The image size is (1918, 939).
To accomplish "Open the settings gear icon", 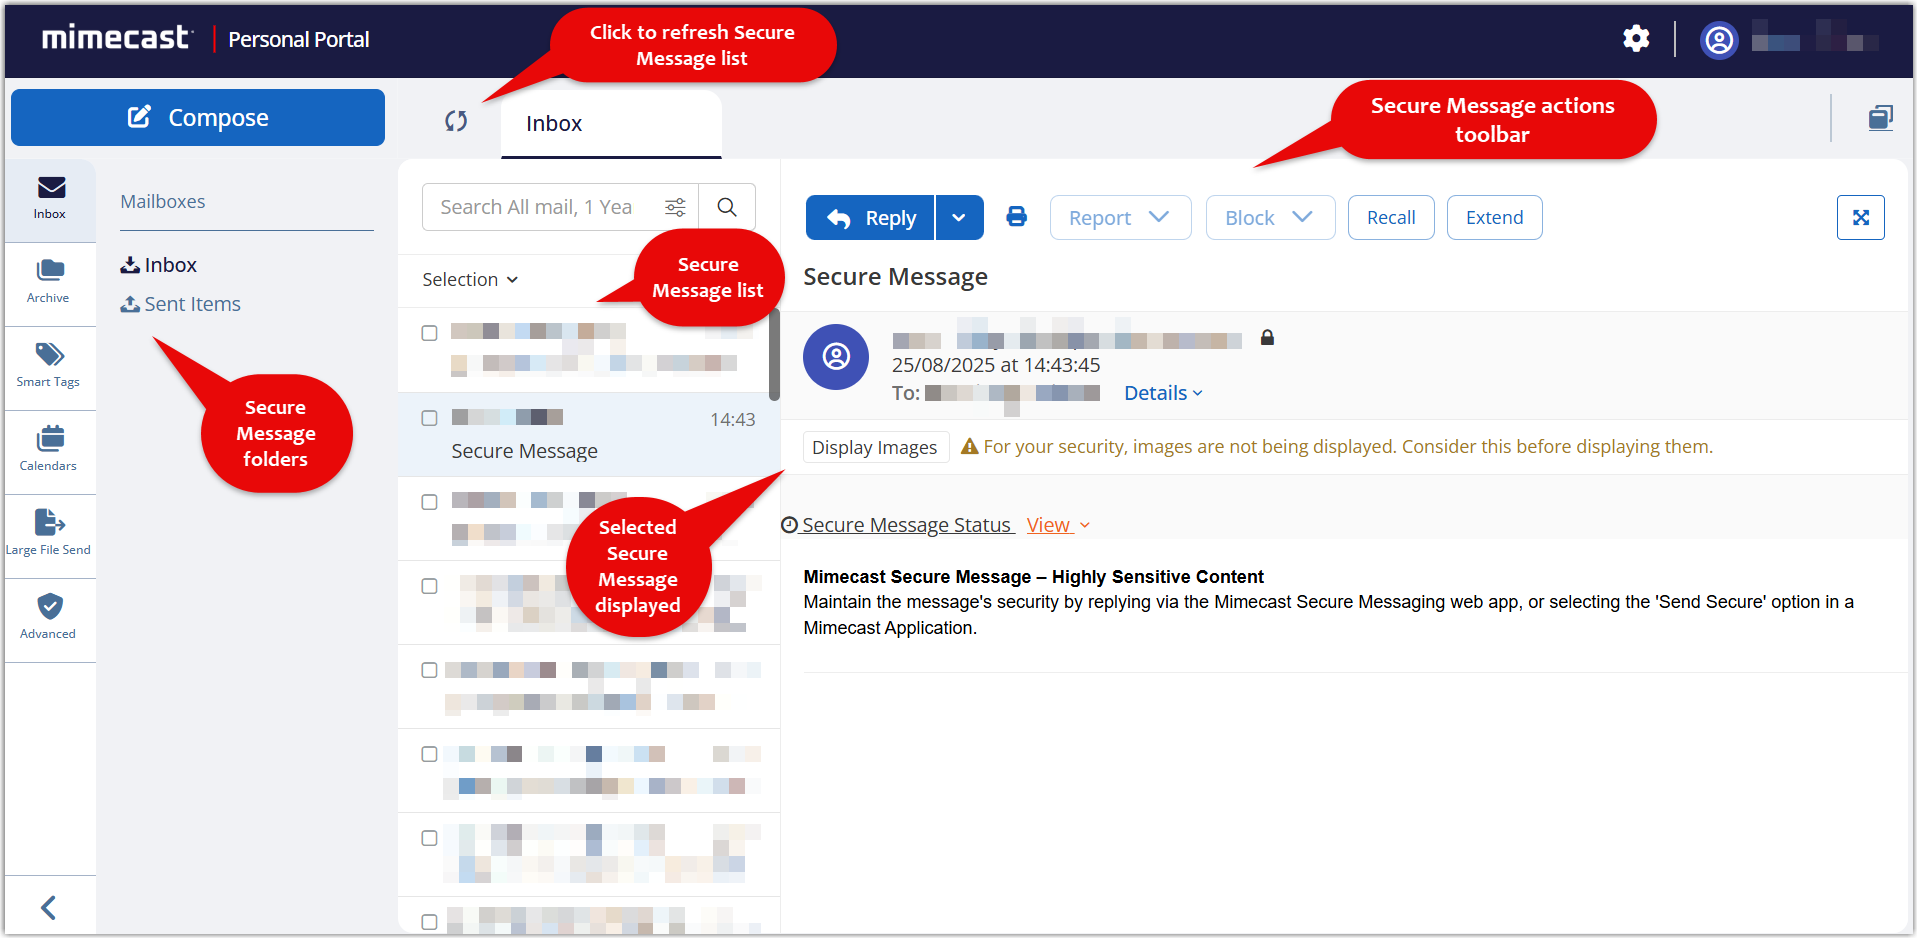I will coord(1636,39).
